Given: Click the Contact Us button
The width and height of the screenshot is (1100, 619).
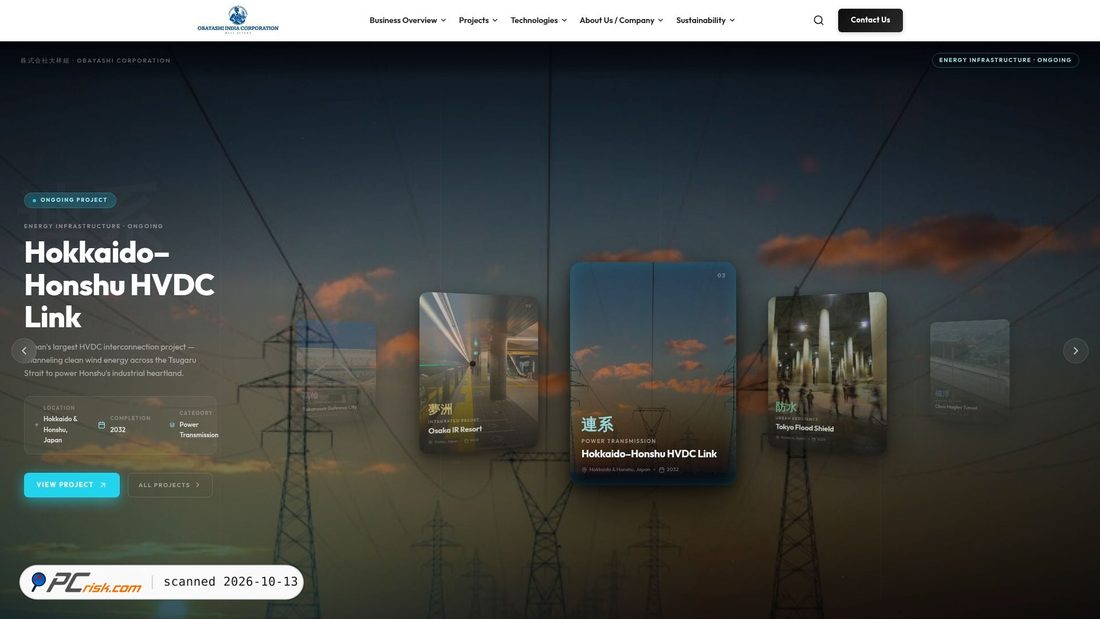Looking at the screenshot, I should click(x=870, y=20).
